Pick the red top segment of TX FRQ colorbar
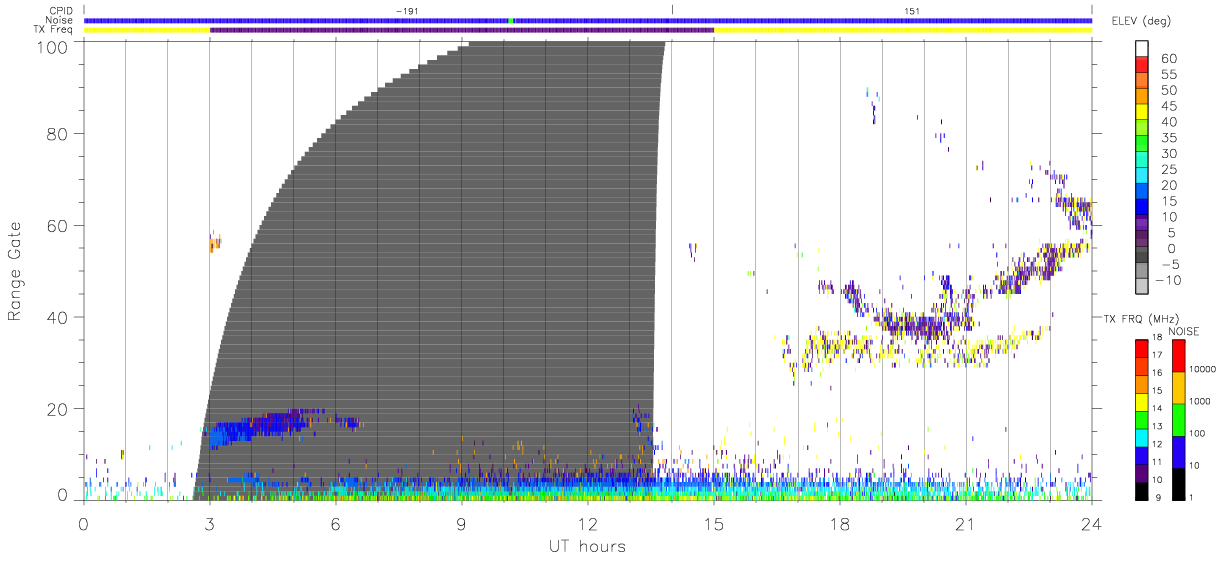The image size is (1228, 567). coord(1142,348)
